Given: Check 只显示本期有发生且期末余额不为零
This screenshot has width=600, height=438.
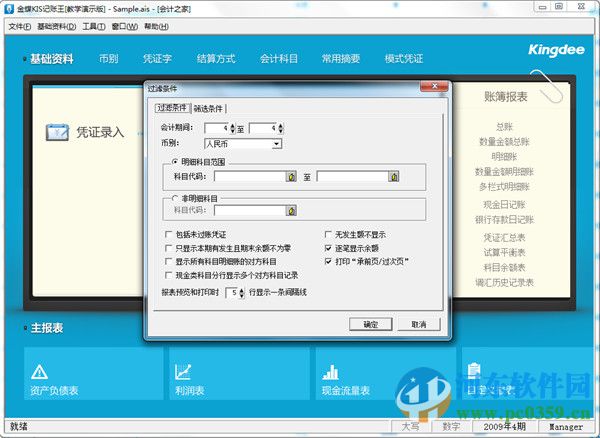Looking at the screenshot, I should coord(168,248).
